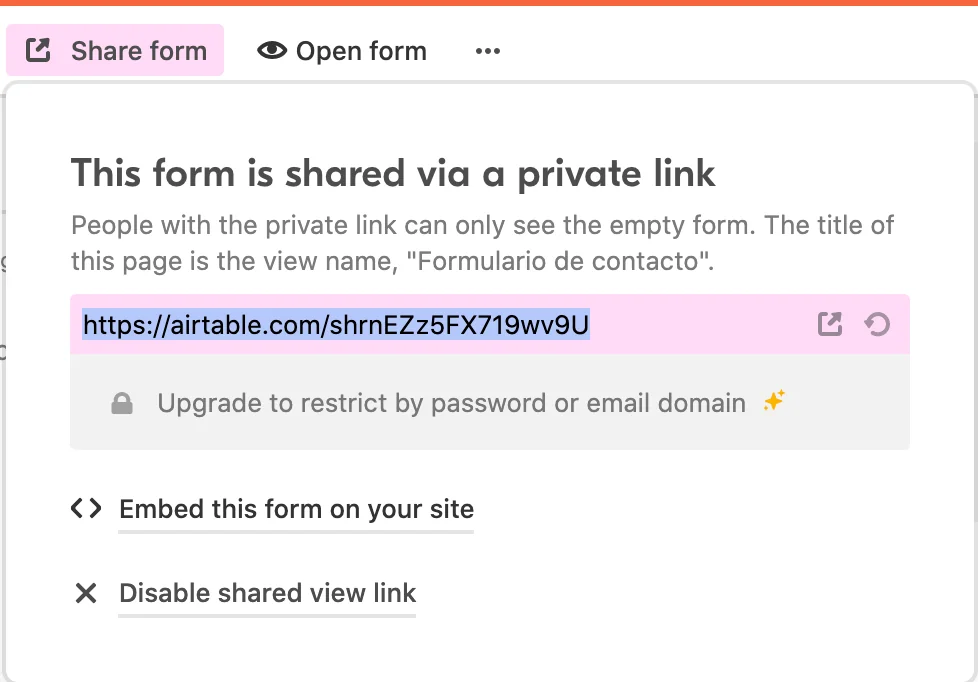Open the shared link in new tab icon

[x=830, y=324]
